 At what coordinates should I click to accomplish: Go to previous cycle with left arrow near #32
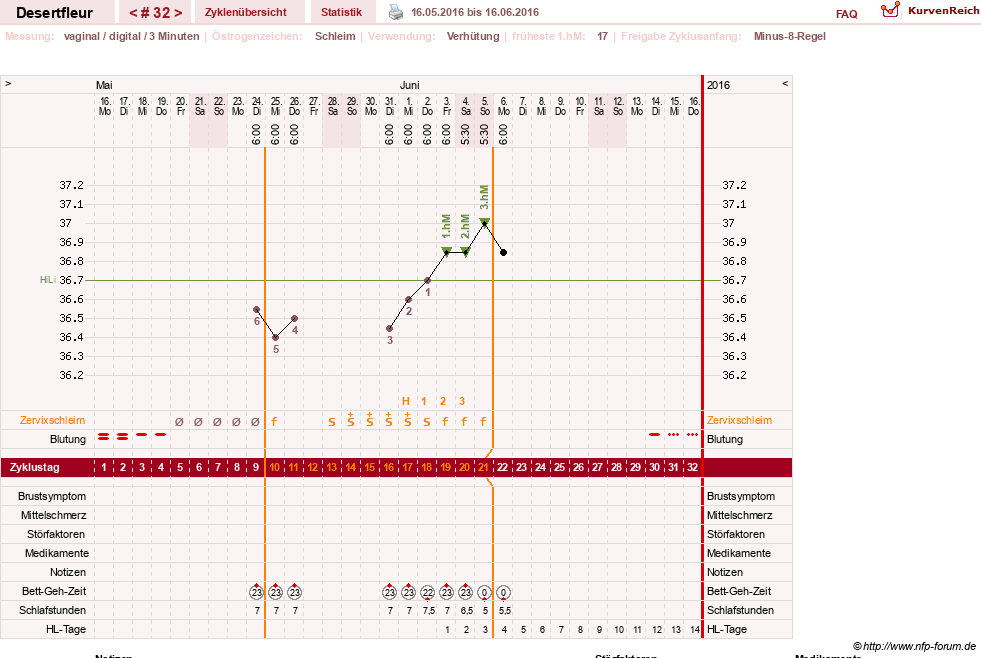(133, 13)
